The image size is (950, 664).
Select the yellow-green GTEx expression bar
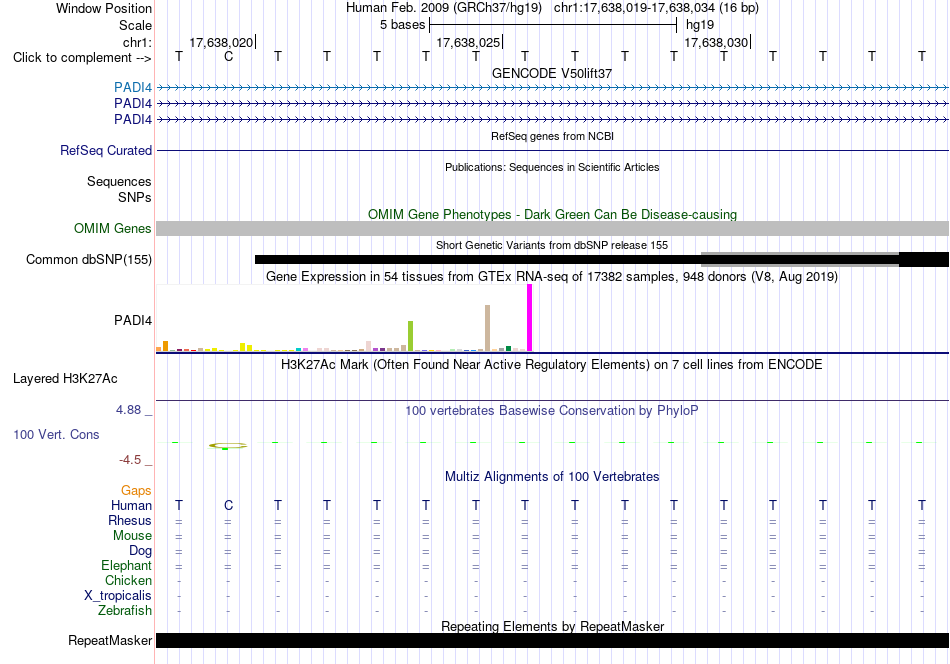coord(411,336)
